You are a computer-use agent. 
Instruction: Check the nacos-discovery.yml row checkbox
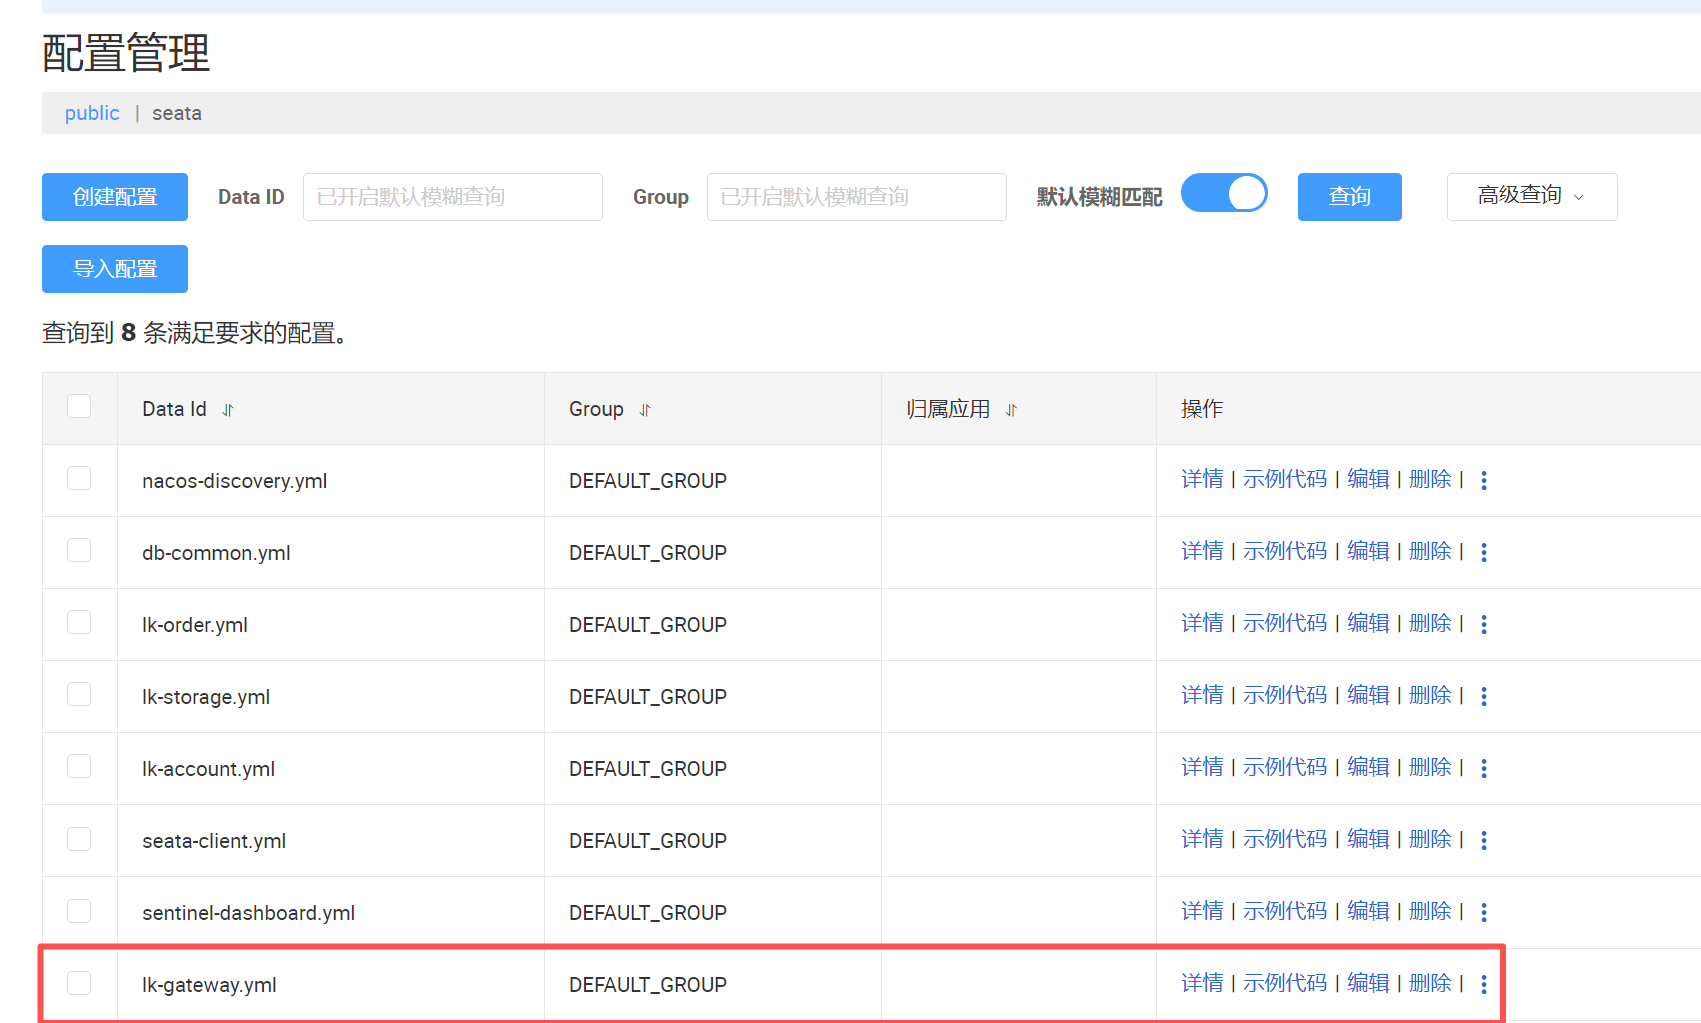pyautogui.click(x=79, y=478)
